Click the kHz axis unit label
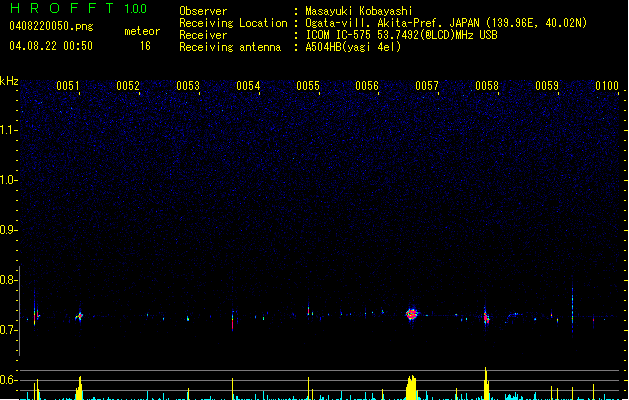The image size is (629, 400). click(x=9, y=81)
